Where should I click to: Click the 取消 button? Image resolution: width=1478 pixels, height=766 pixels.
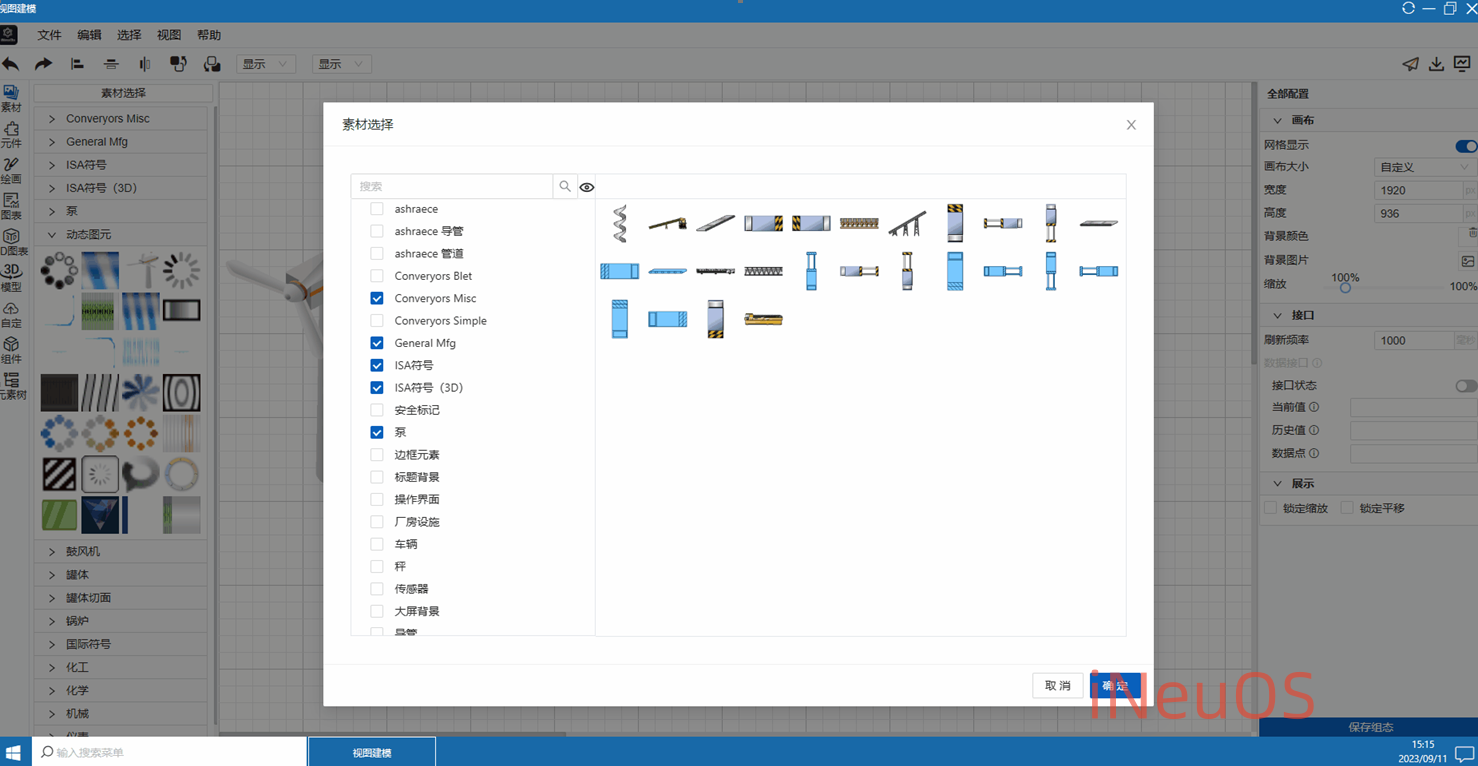pos(1057,685)
